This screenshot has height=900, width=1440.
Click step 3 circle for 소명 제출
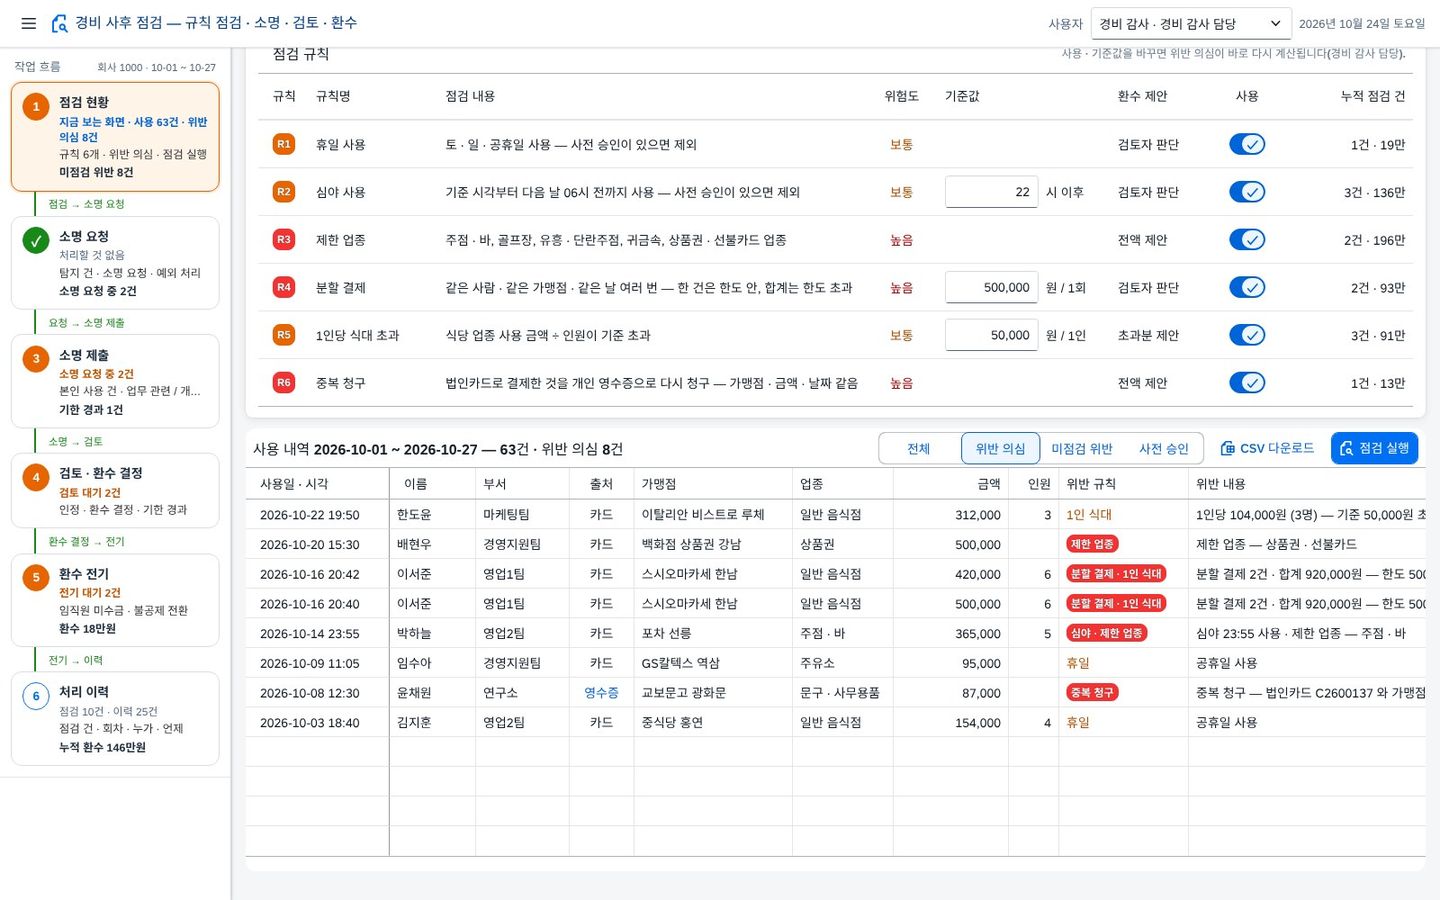36,359
